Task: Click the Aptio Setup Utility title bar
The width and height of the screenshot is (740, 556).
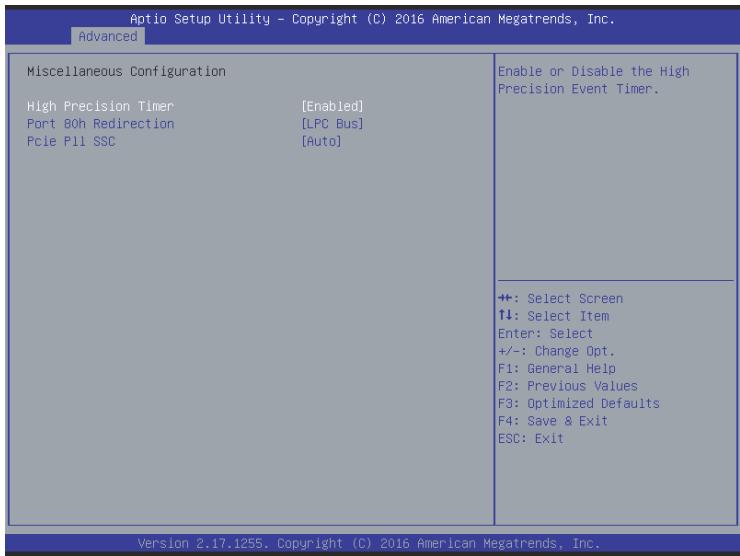Action: pyautogui.click(x=372, y=19)
